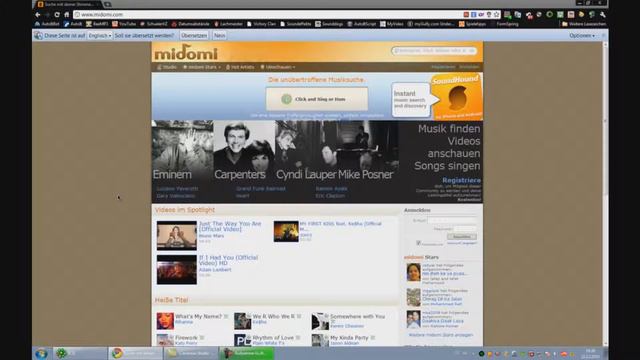Click the Rihanna artist link

(184, 322)
